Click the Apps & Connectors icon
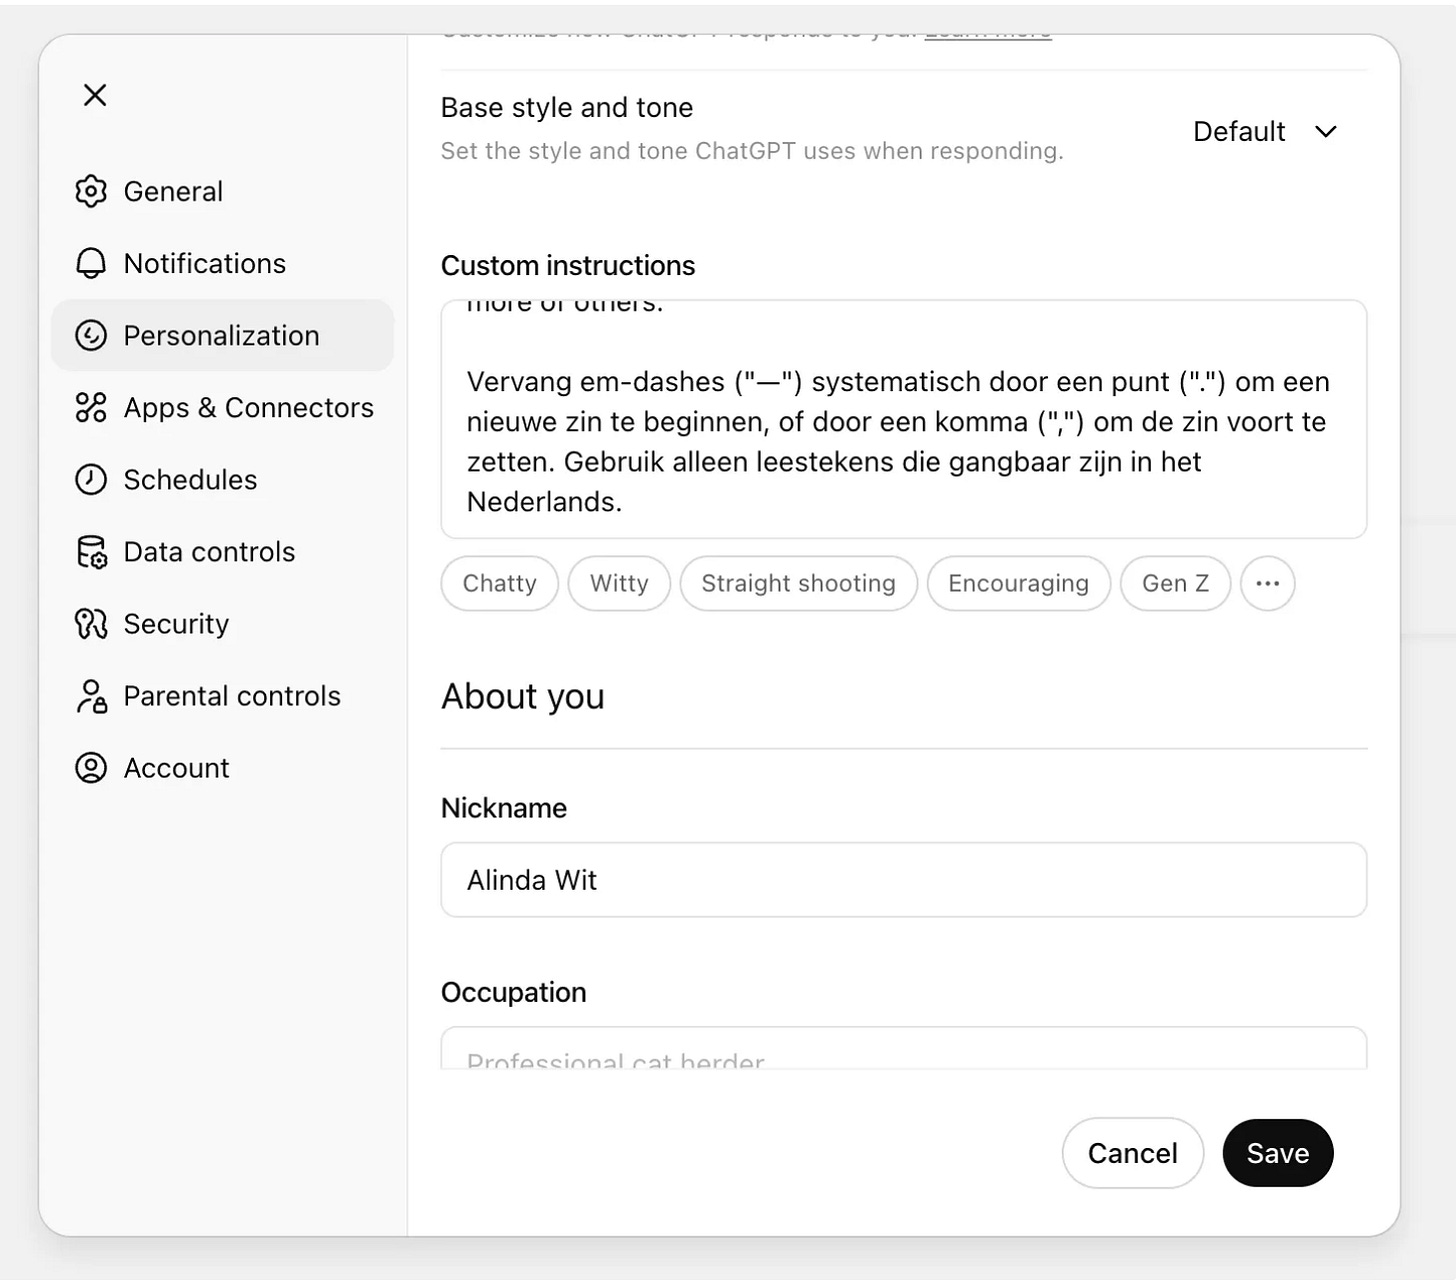This screenshot has height=1281, width=1456. tap(91, 407)
